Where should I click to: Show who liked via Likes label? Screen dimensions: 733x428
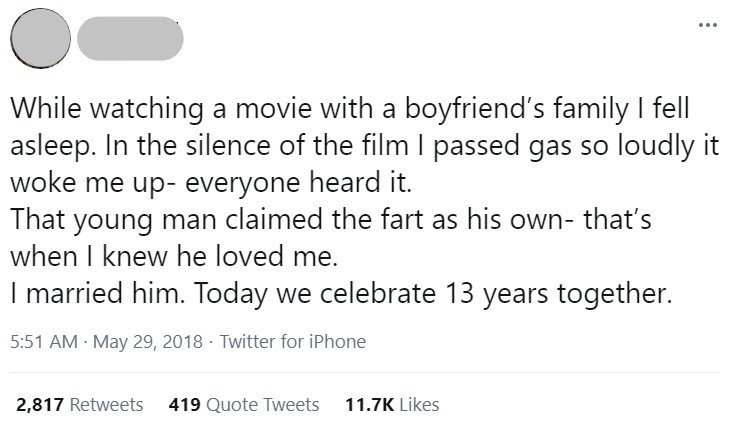[x=419, y=405]
